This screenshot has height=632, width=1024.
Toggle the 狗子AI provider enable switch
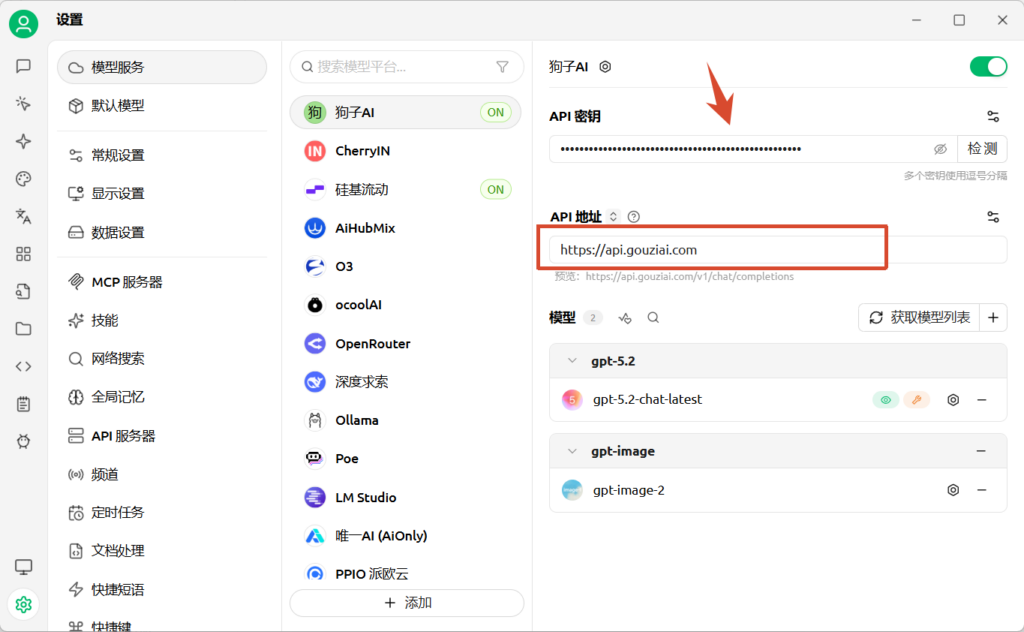coord(988,67)
